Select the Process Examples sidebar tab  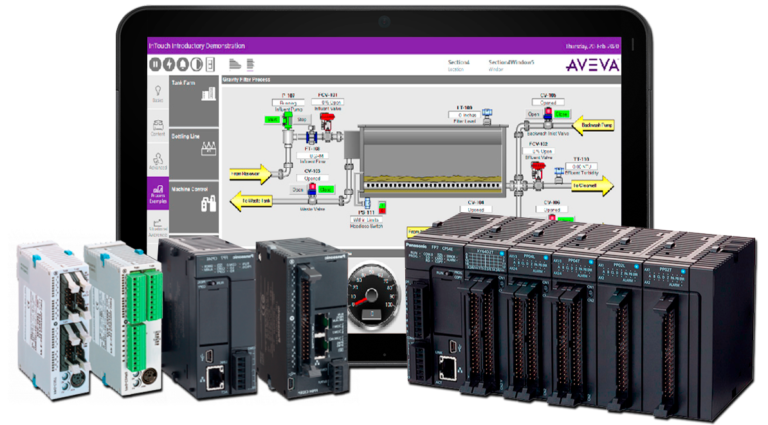[157, 192]
